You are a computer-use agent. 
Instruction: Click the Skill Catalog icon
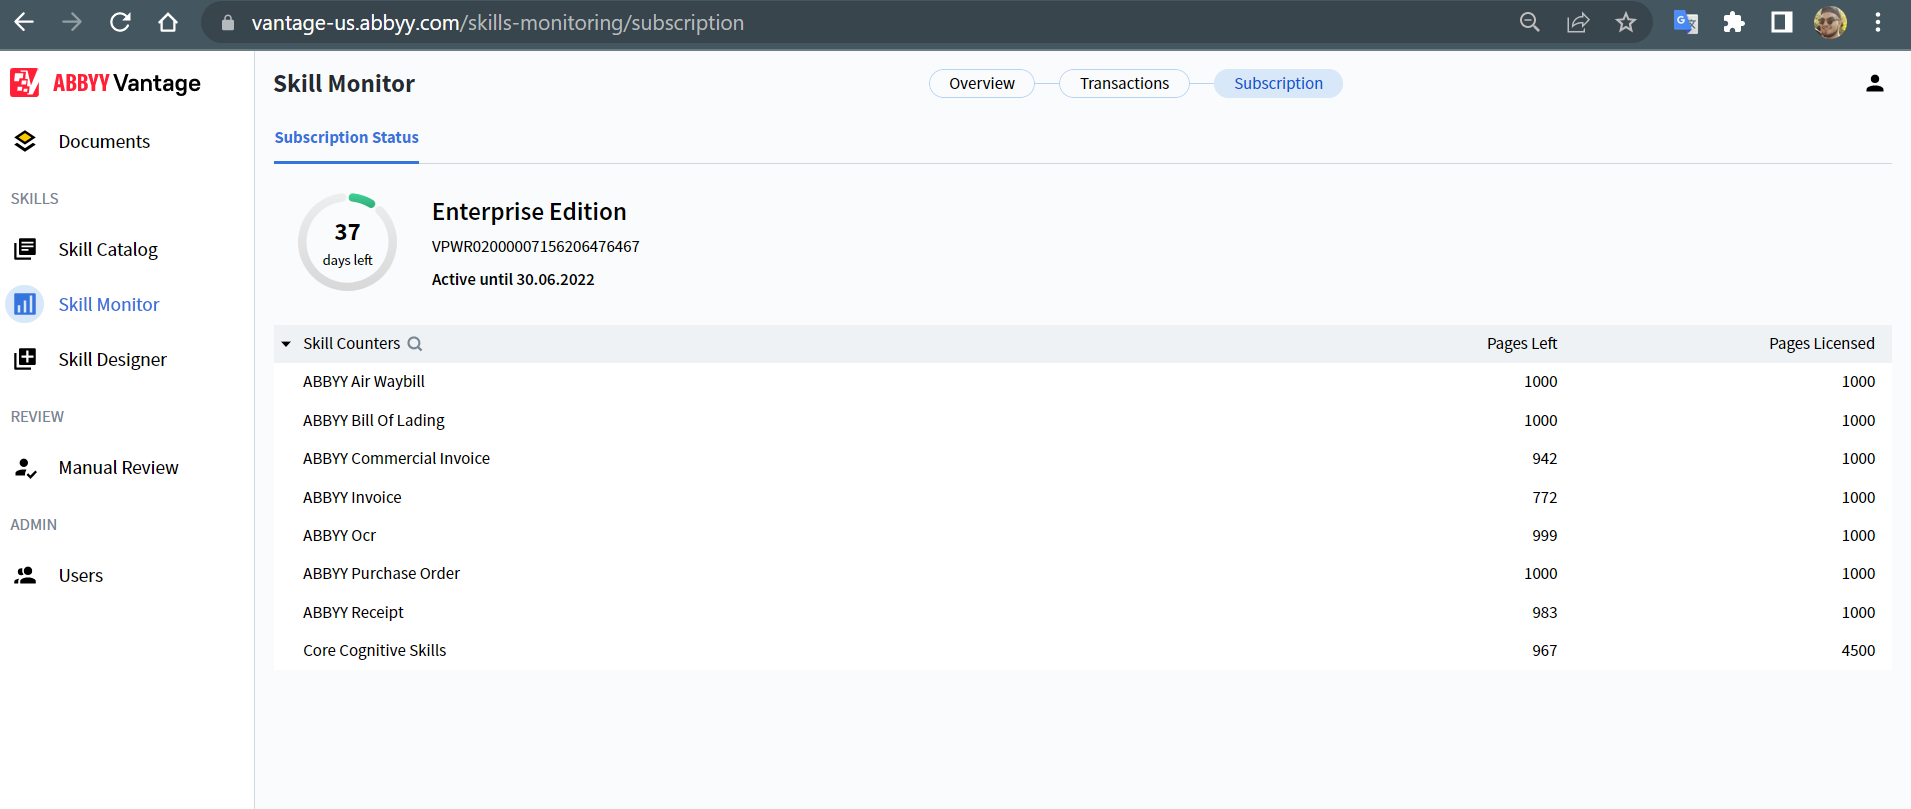tap(25, 249)
